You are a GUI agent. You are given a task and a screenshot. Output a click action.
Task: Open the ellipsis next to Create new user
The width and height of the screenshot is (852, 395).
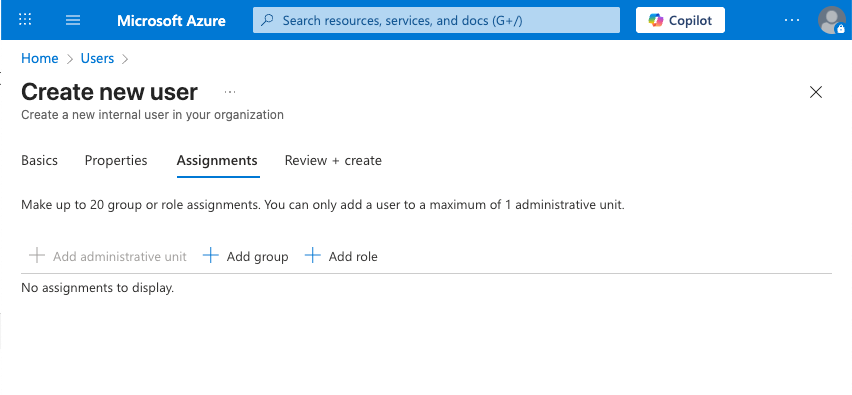point(230,92)
